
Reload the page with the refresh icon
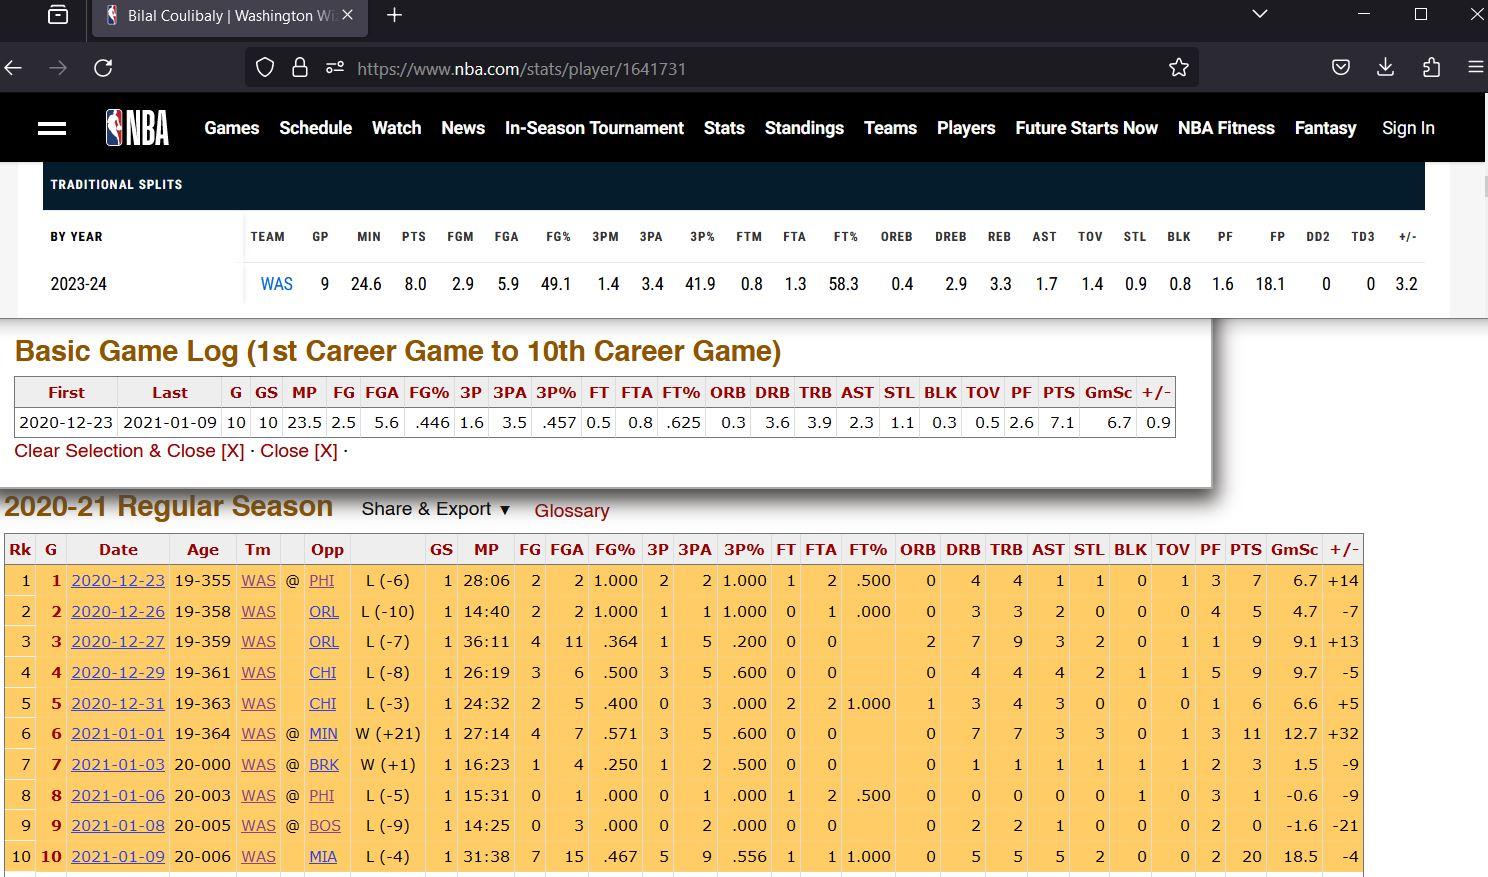(103, 68)
